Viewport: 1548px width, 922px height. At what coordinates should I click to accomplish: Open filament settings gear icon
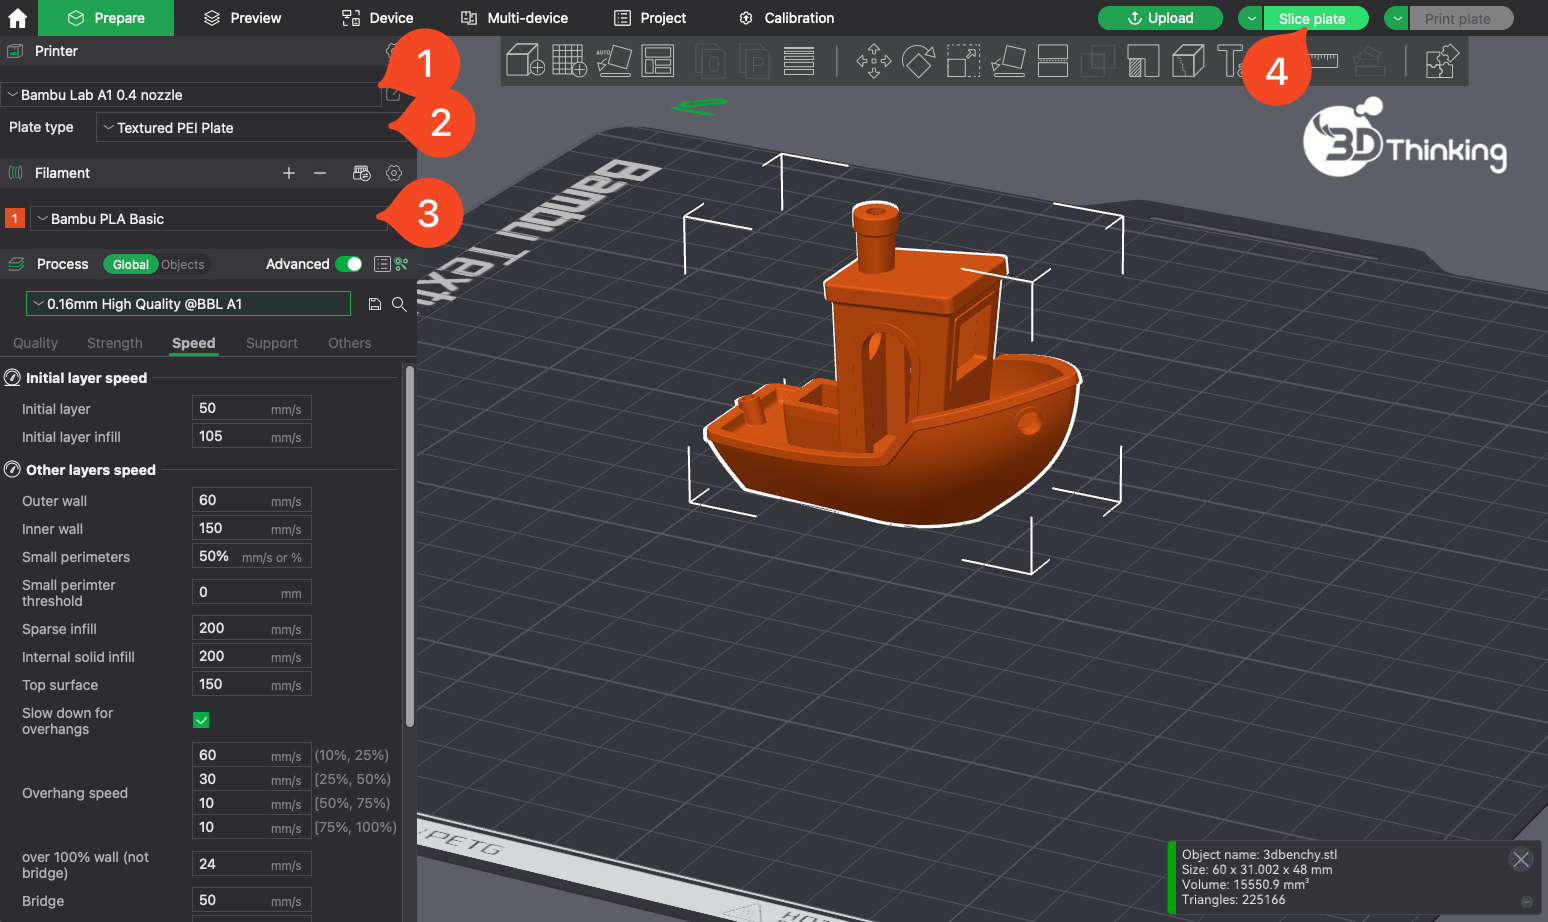point(394,173)
